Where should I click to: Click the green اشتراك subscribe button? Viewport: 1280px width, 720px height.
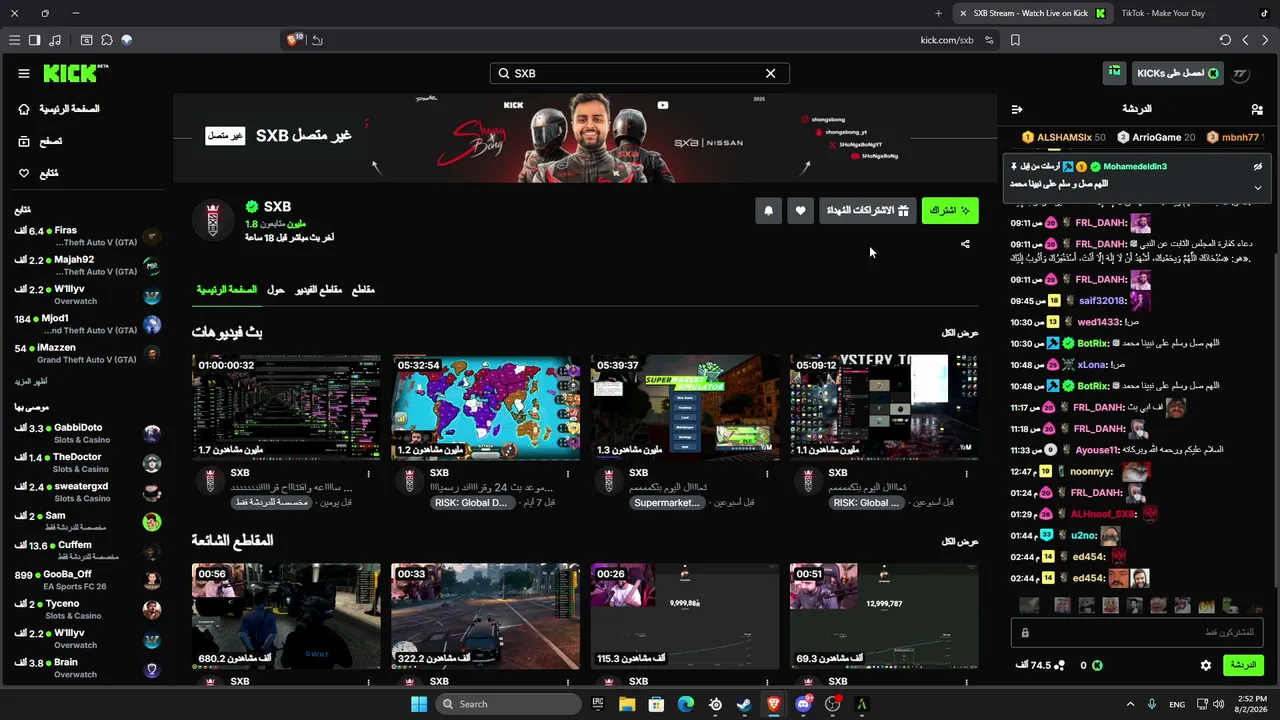coord(950,210)
